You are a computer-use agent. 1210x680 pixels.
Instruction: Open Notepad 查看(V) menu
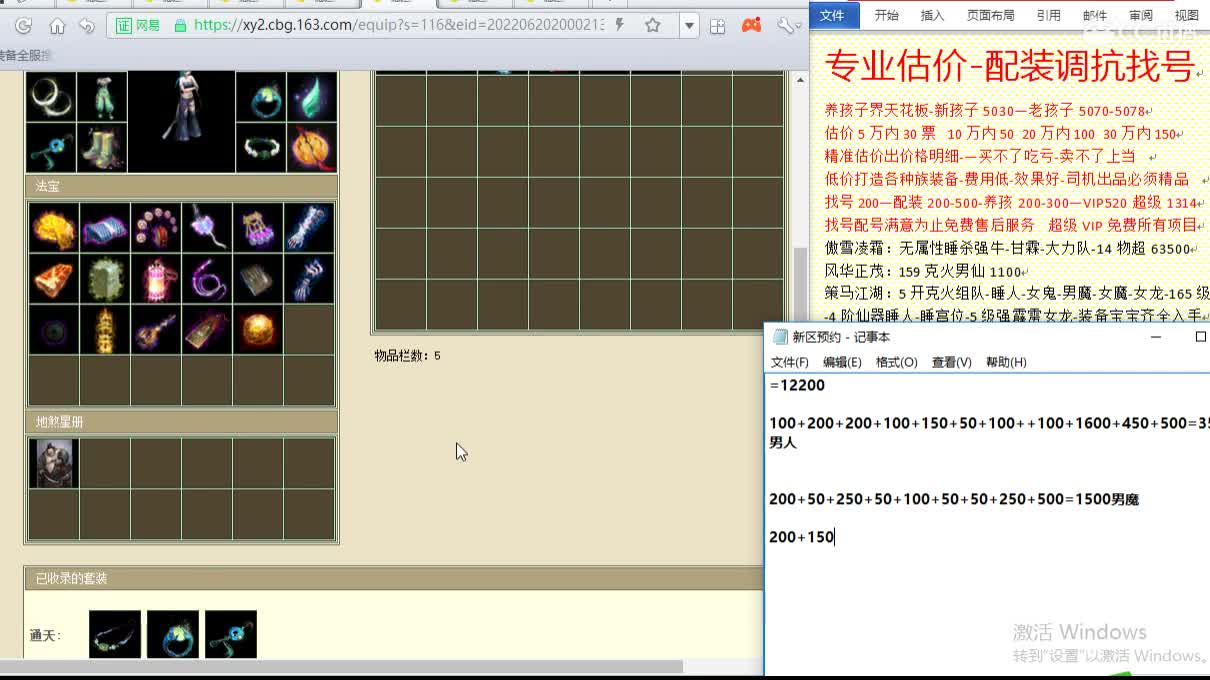(x=952, y=362)
